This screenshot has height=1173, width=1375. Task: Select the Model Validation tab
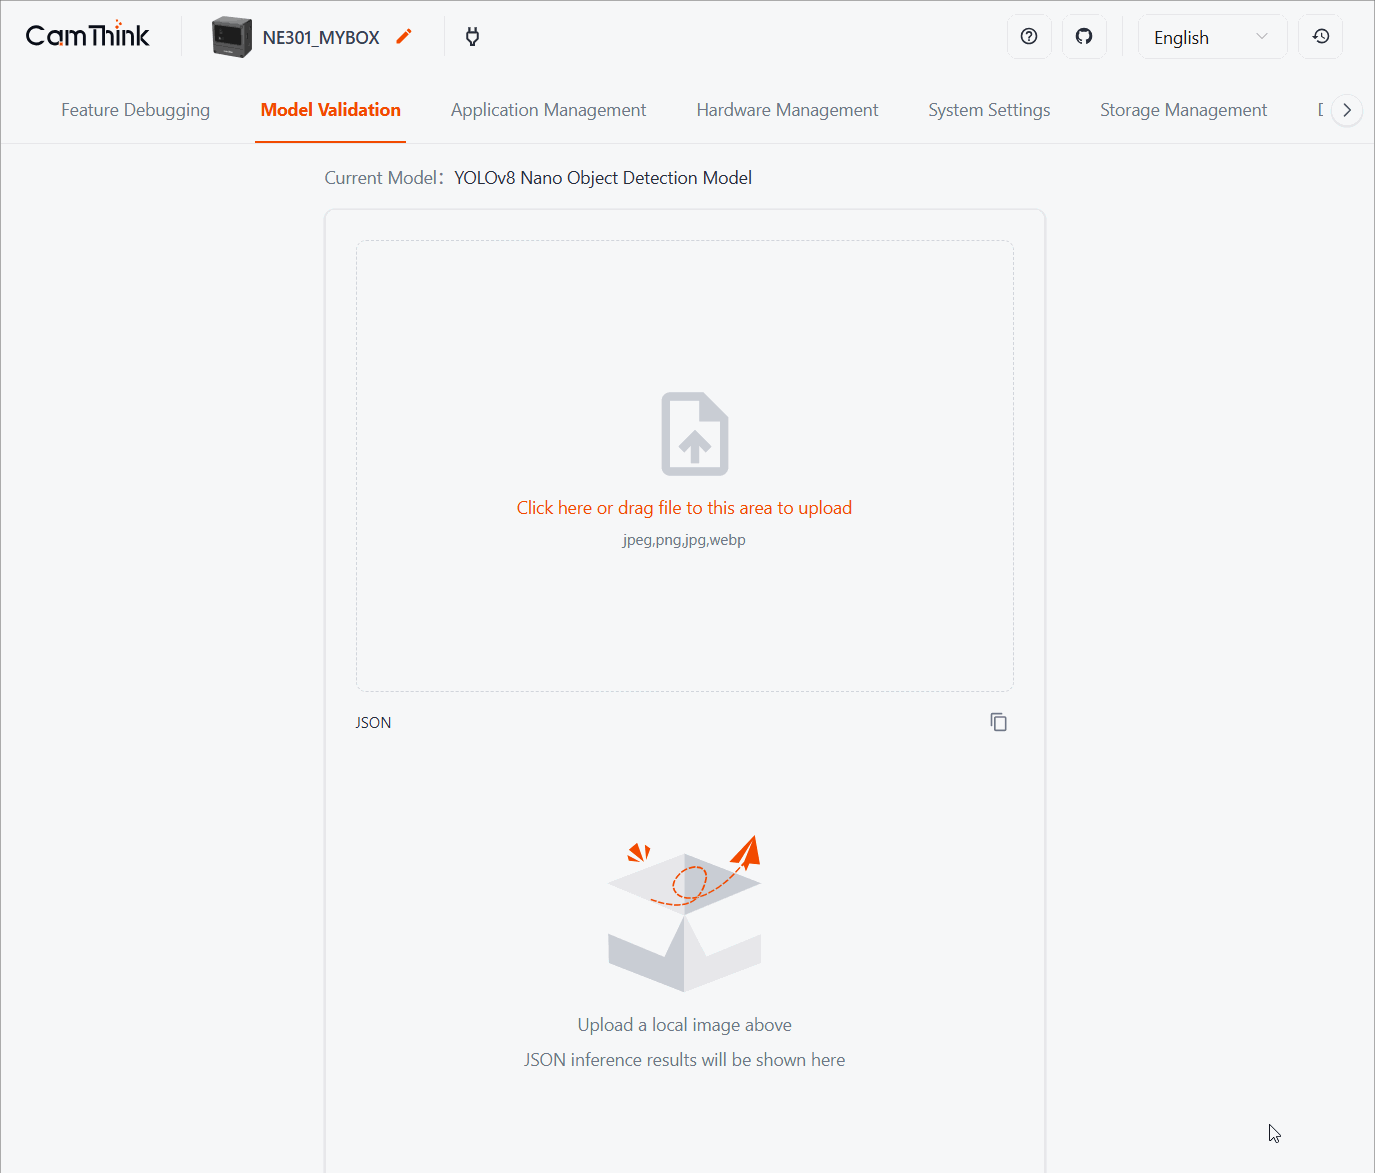[x=330, y=110]
